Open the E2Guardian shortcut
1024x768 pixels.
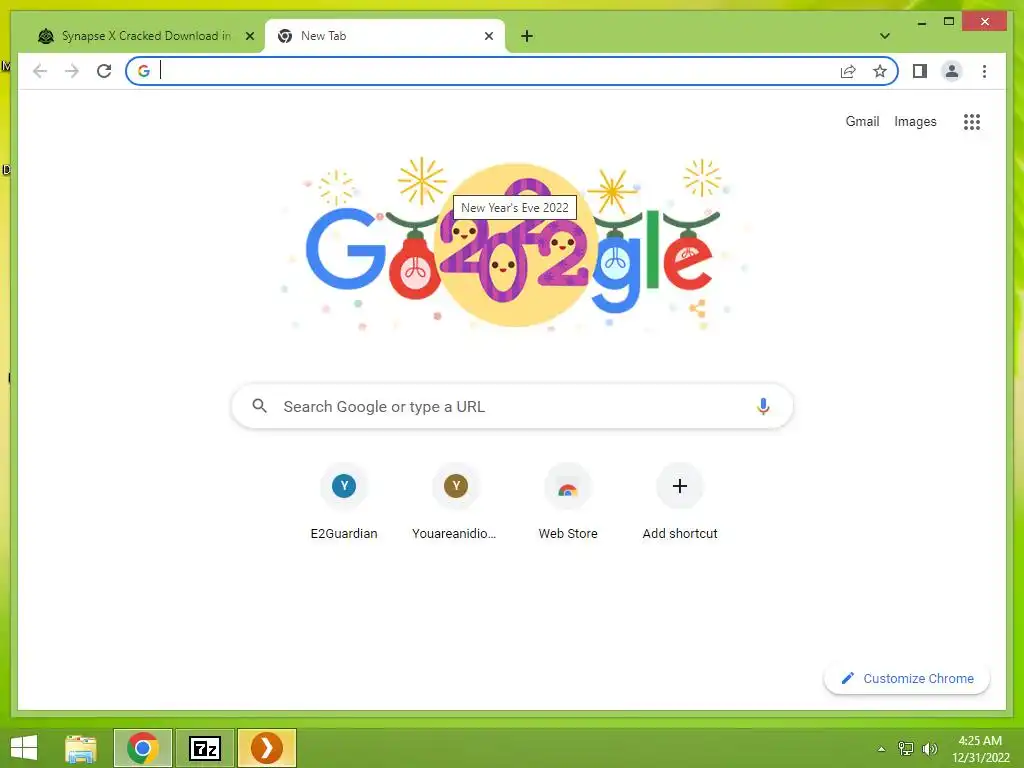(344, 503)
